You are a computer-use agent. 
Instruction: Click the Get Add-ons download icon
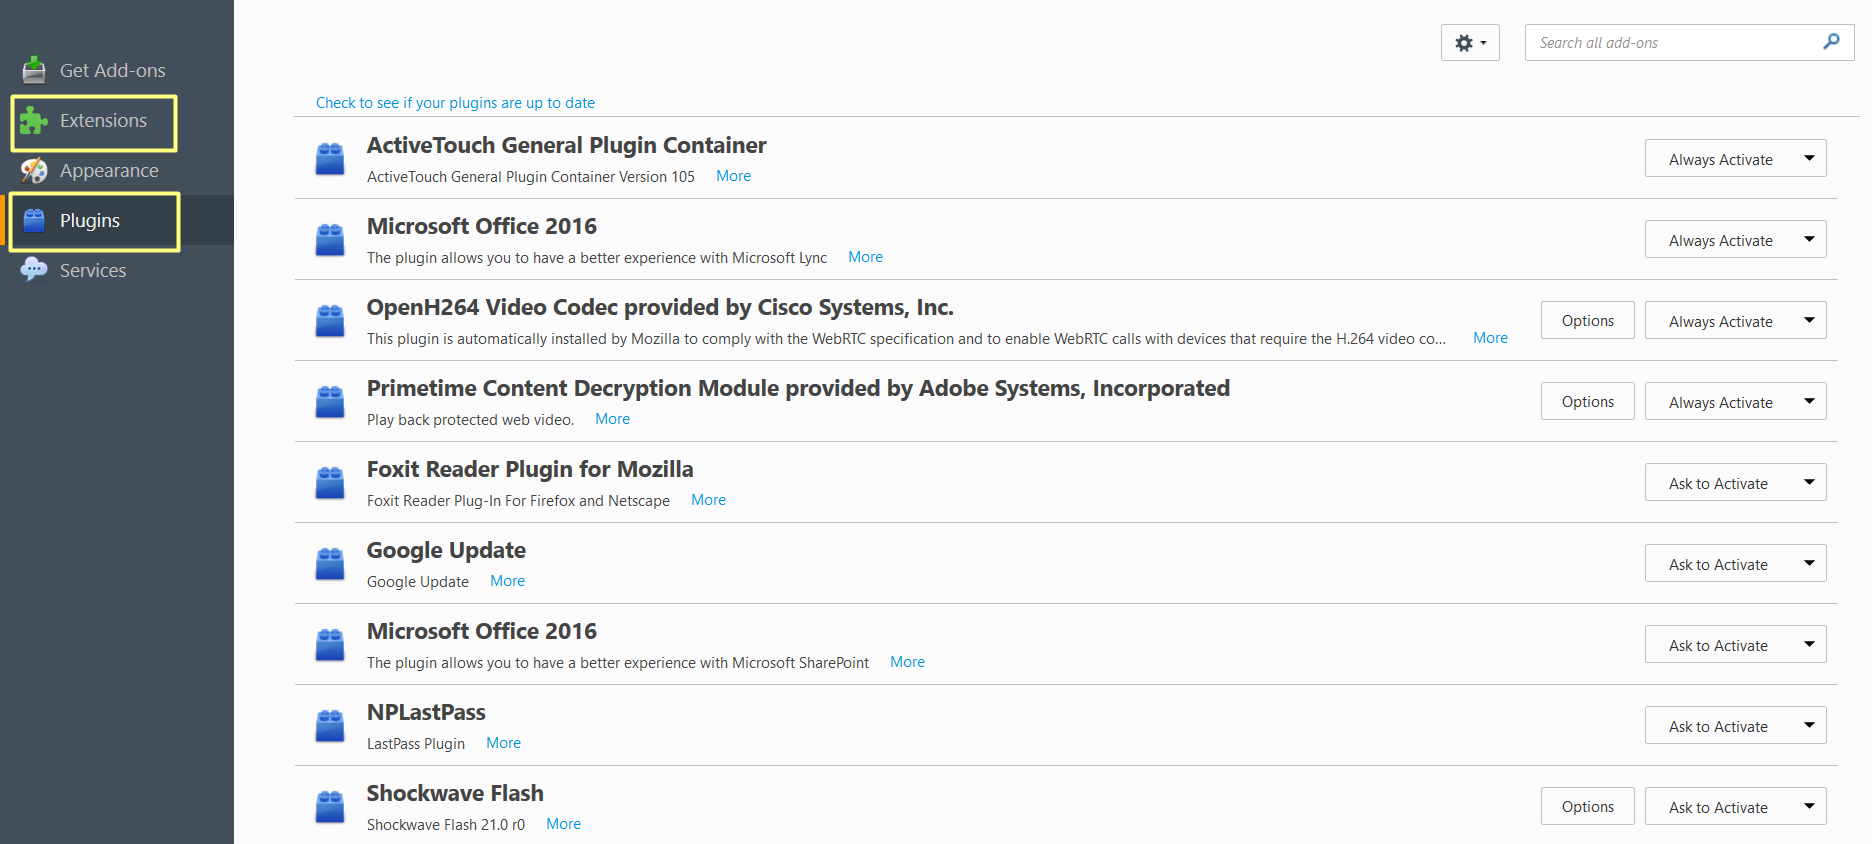click(34, 70)
